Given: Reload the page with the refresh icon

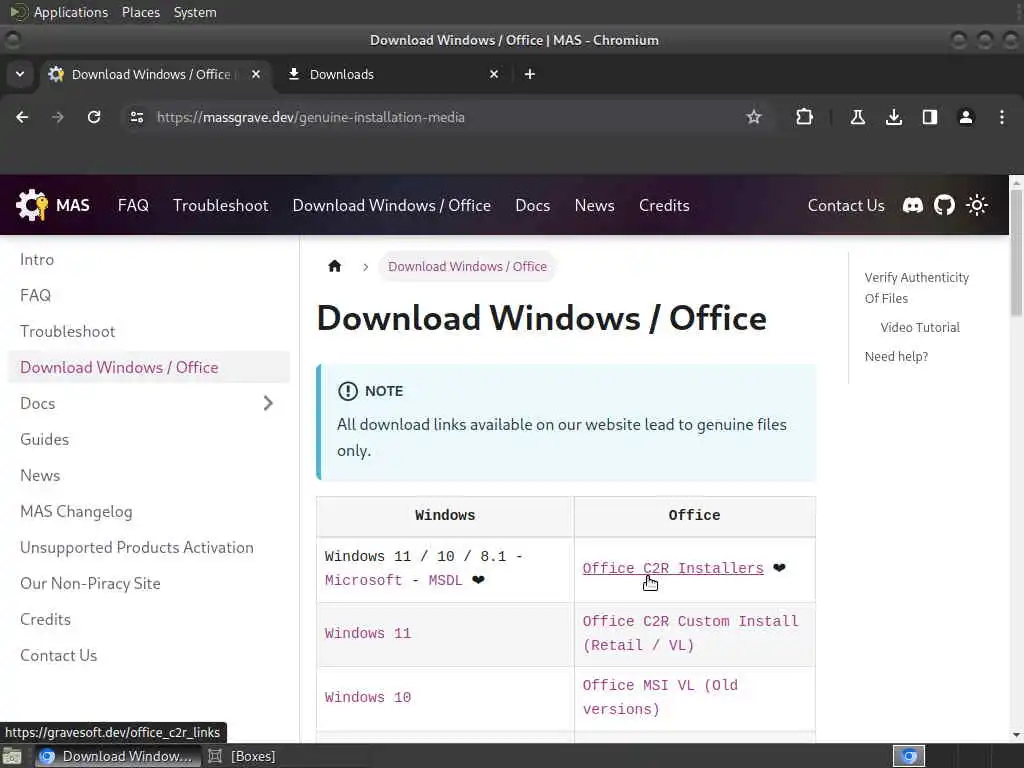Looking at the screenshot, I should [94, 117].
